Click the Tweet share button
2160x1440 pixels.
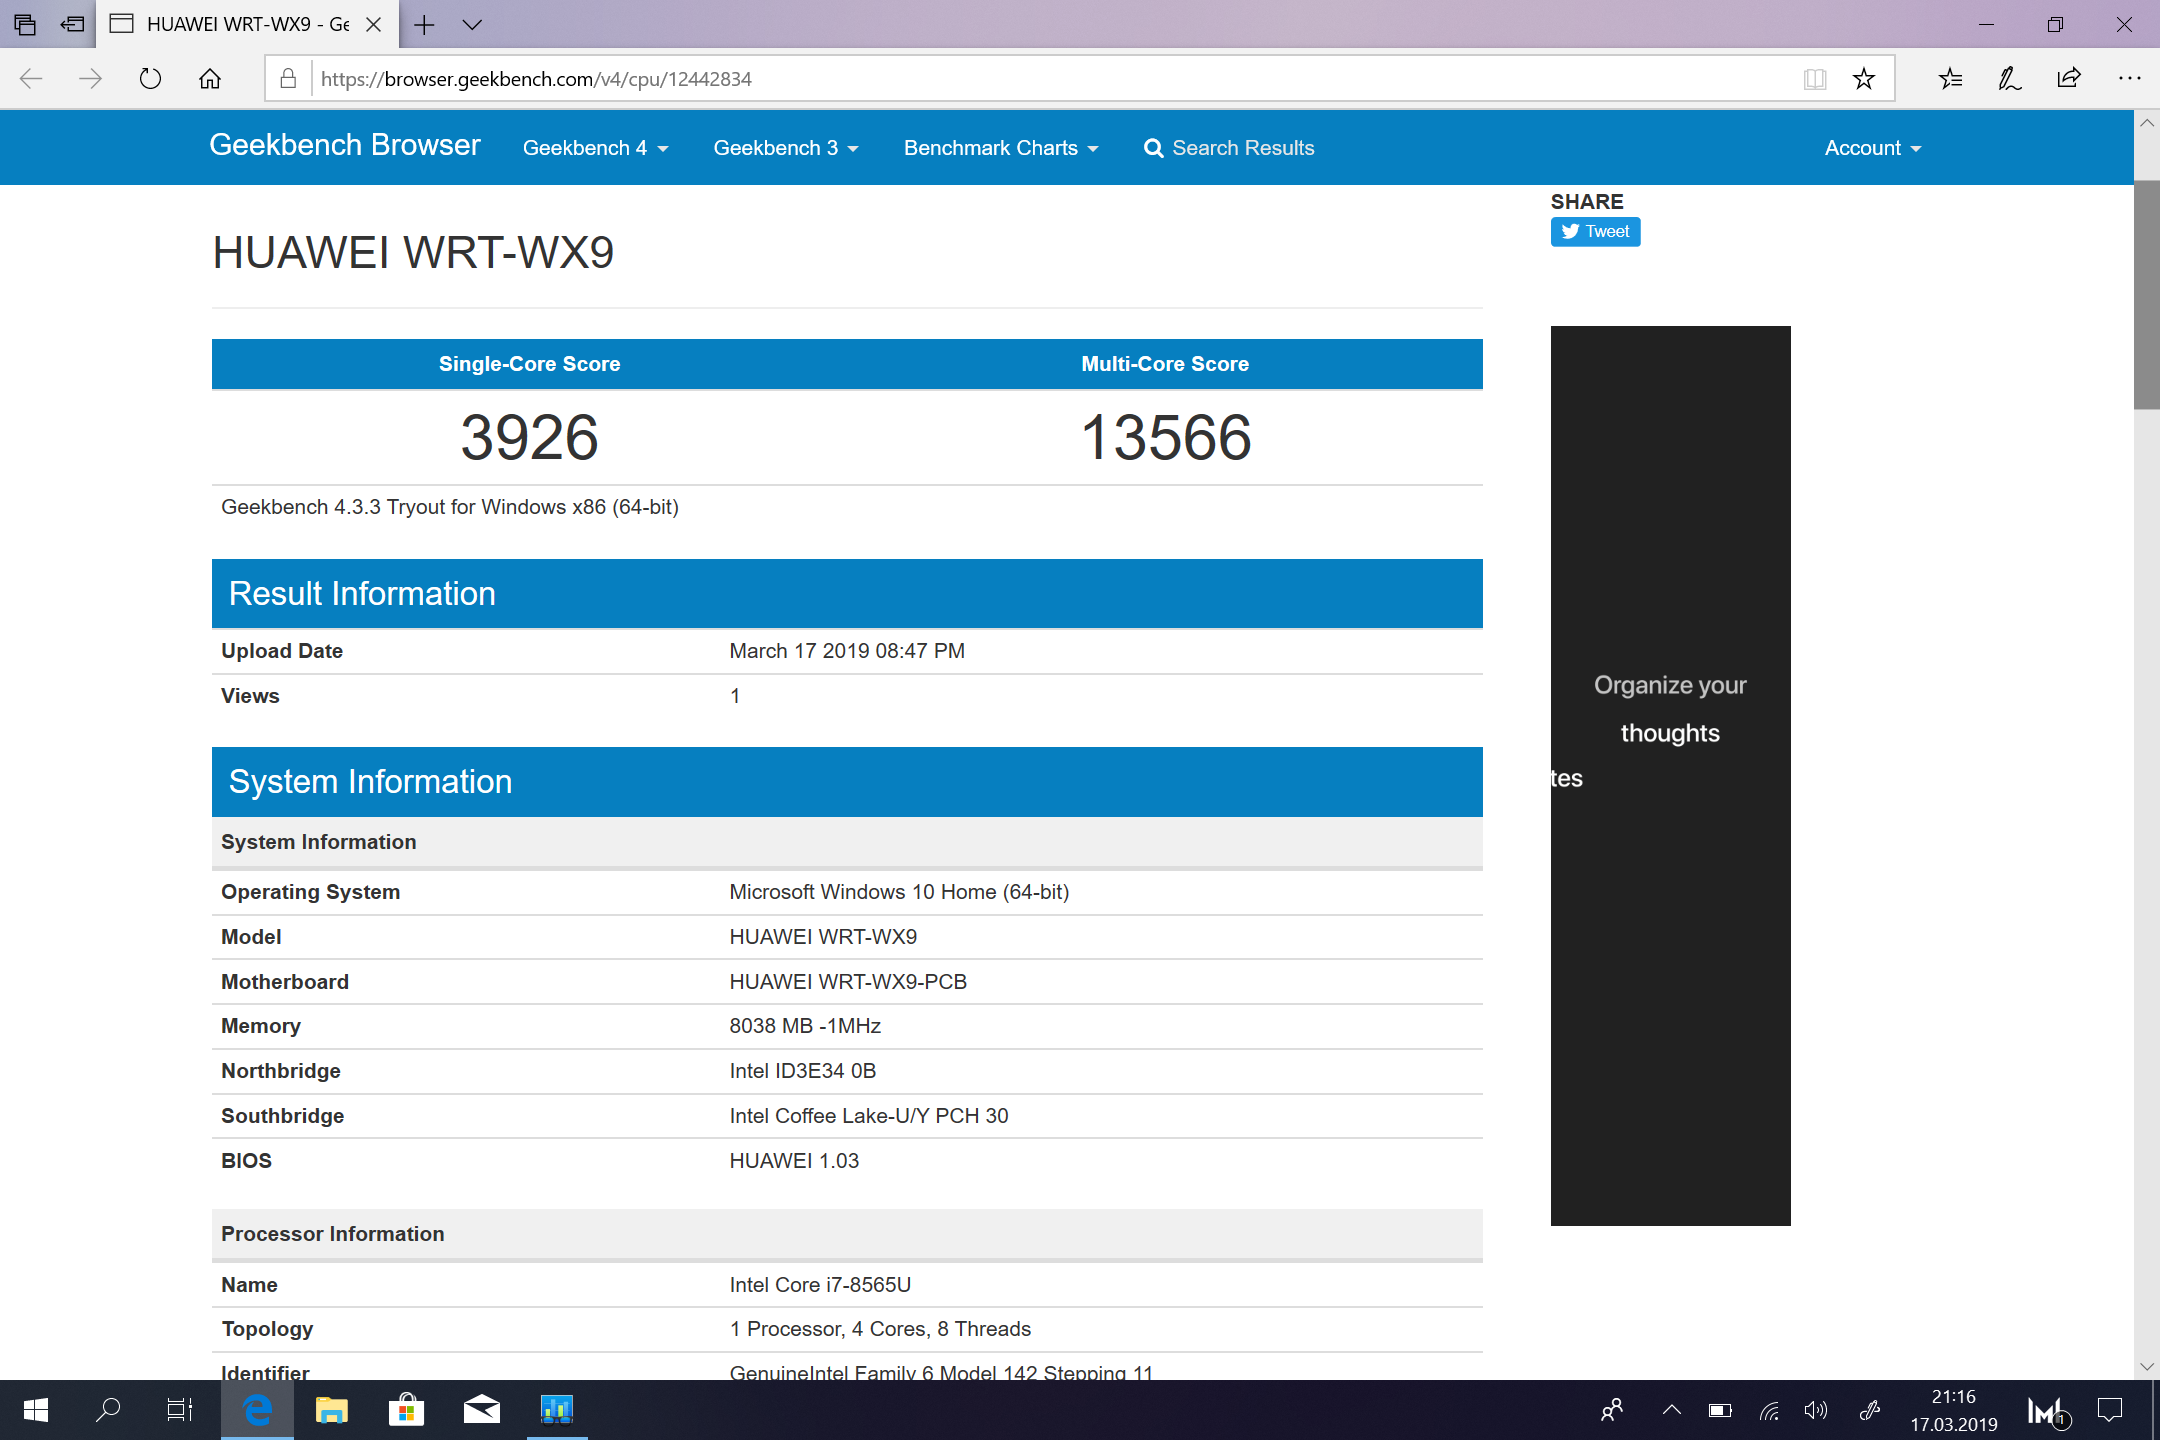pyautogui.click(x=1596, y=232)
